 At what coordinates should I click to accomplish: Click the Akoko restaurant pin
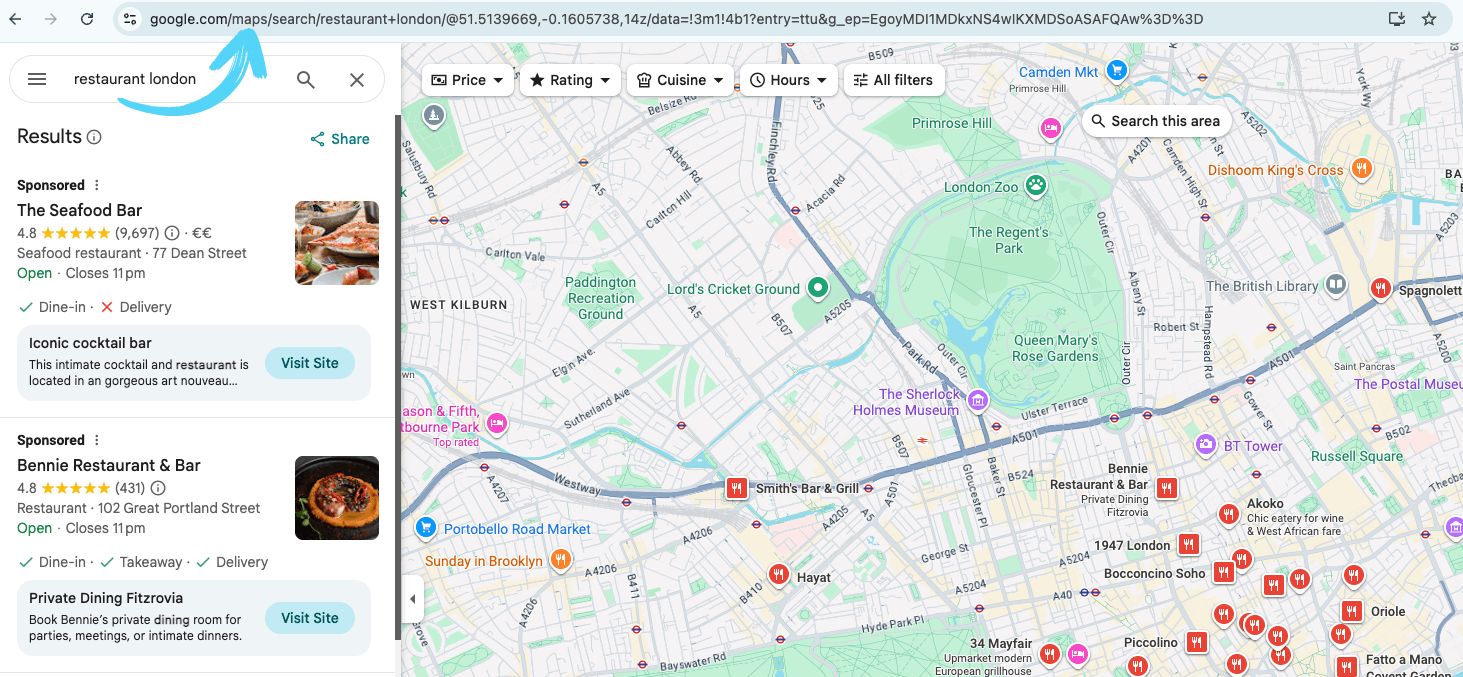pos(1229,514)
